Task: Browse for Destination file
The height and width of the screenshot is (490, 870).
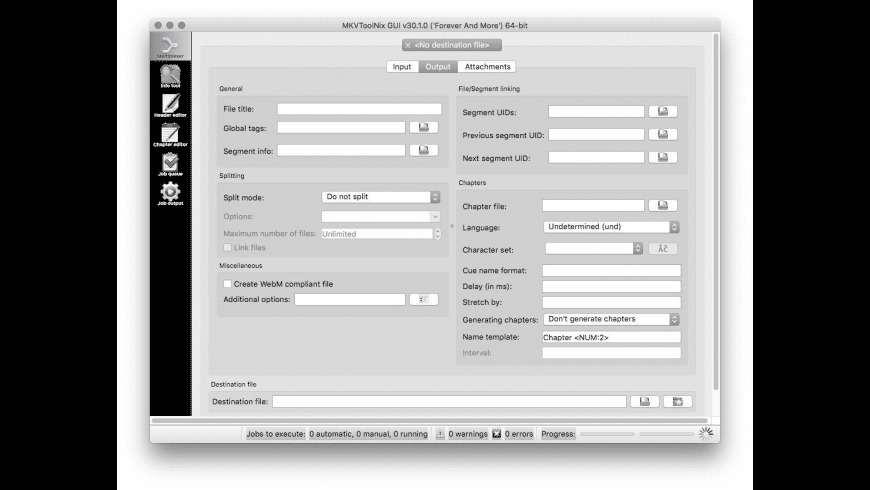Action: (645, 401)
